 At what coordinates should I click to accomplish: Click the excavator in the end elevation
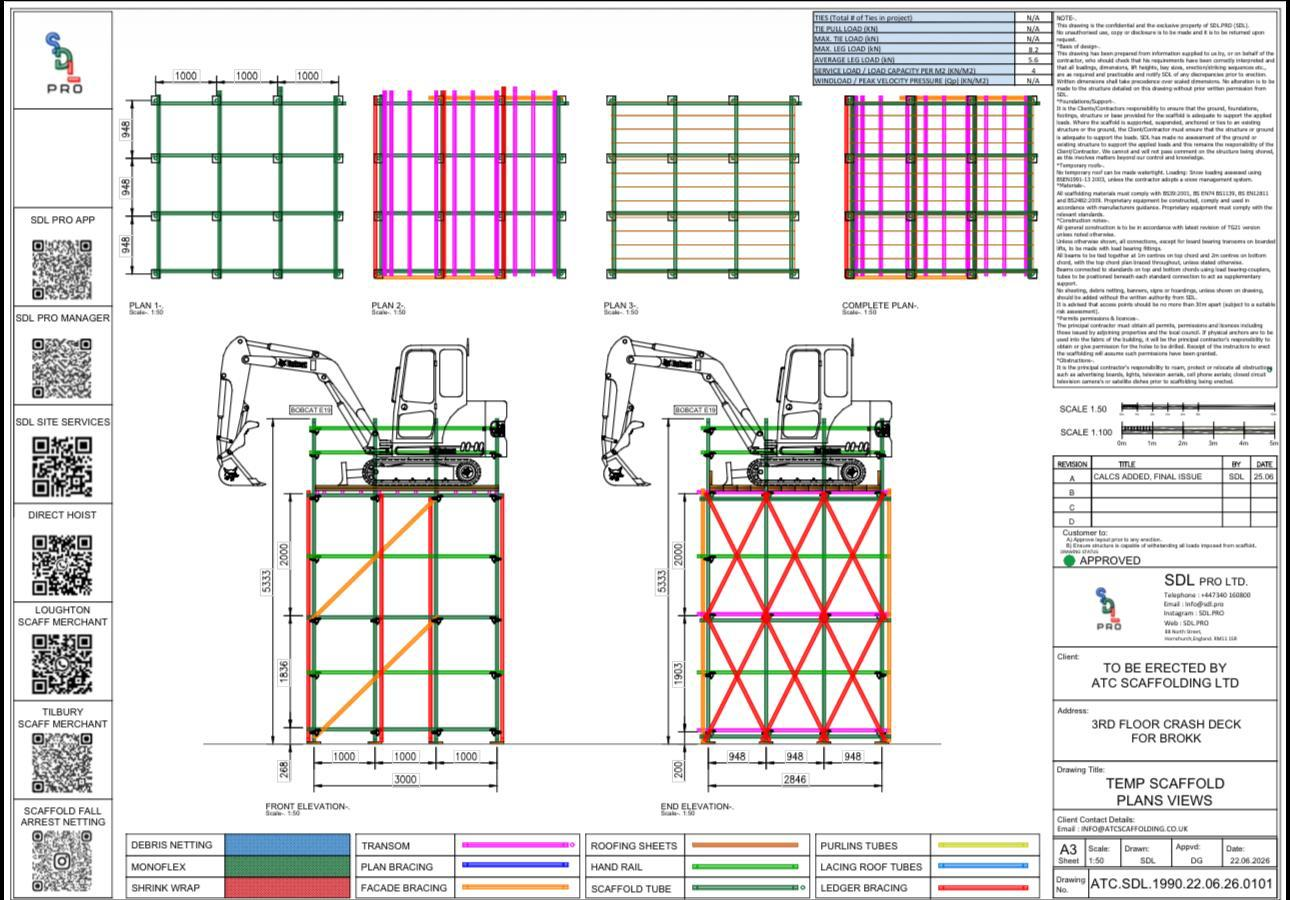tap(750, 412)
